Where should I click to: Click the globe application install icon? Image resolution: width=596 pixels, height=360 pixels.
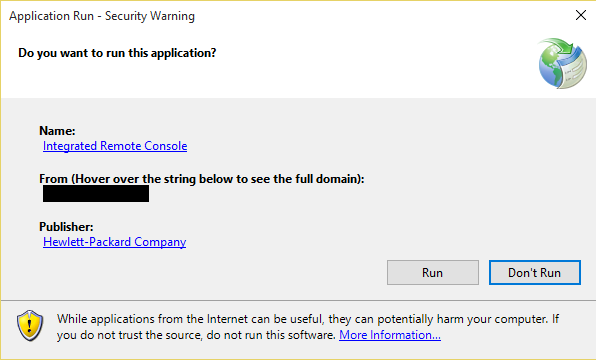click(x=562, y=63)
